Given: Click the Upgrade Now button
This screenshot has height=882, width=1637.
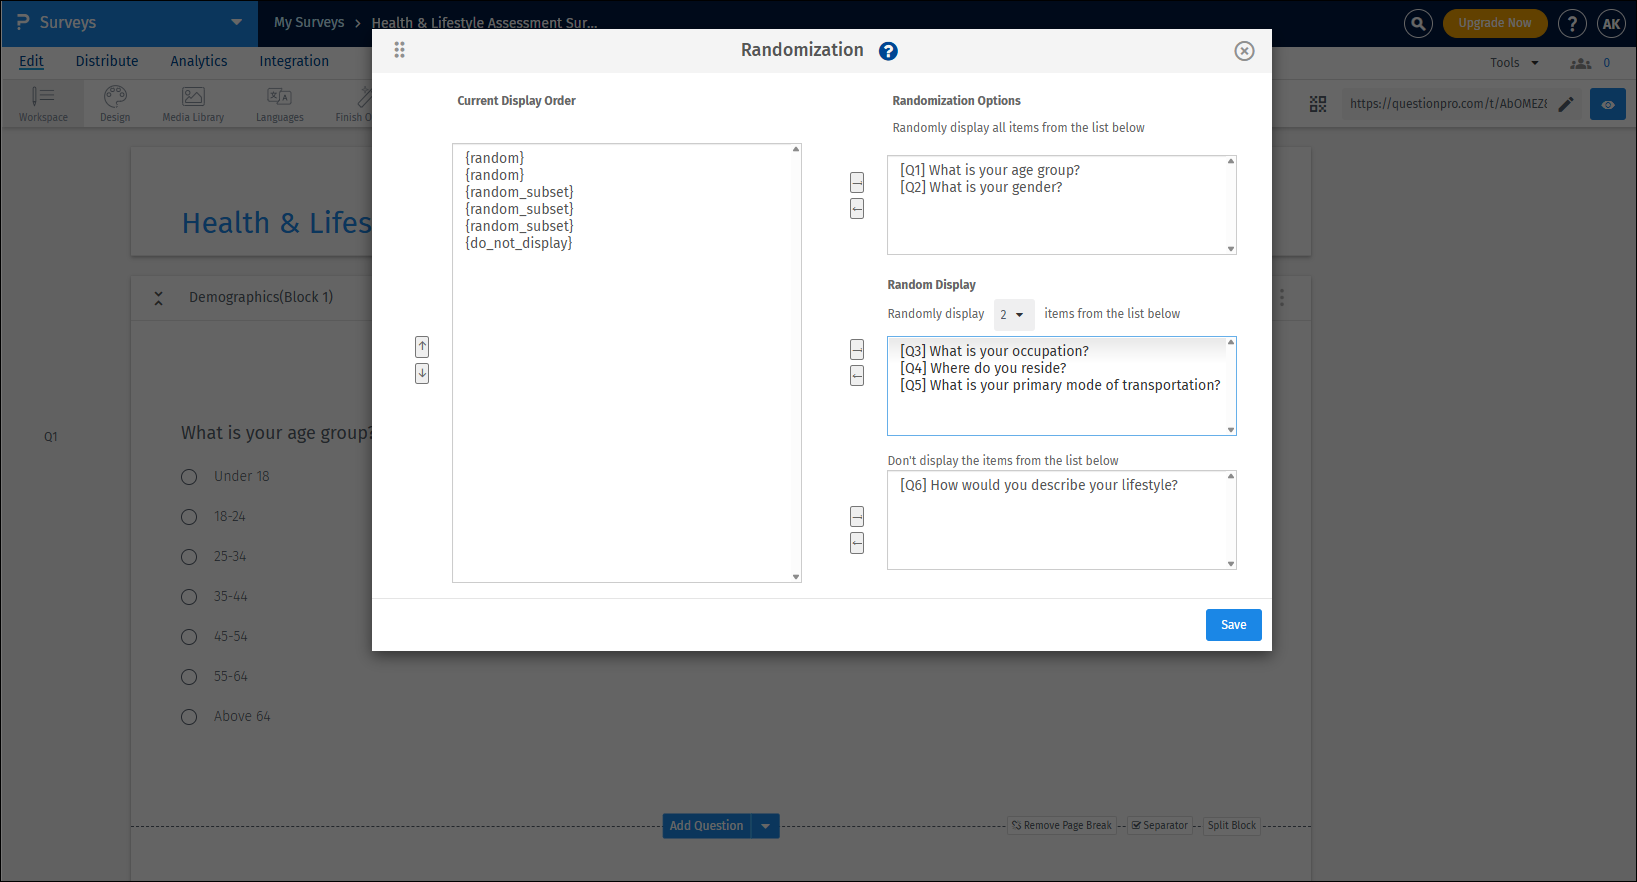Looking at the screenshot, I should click(1494, 23).
